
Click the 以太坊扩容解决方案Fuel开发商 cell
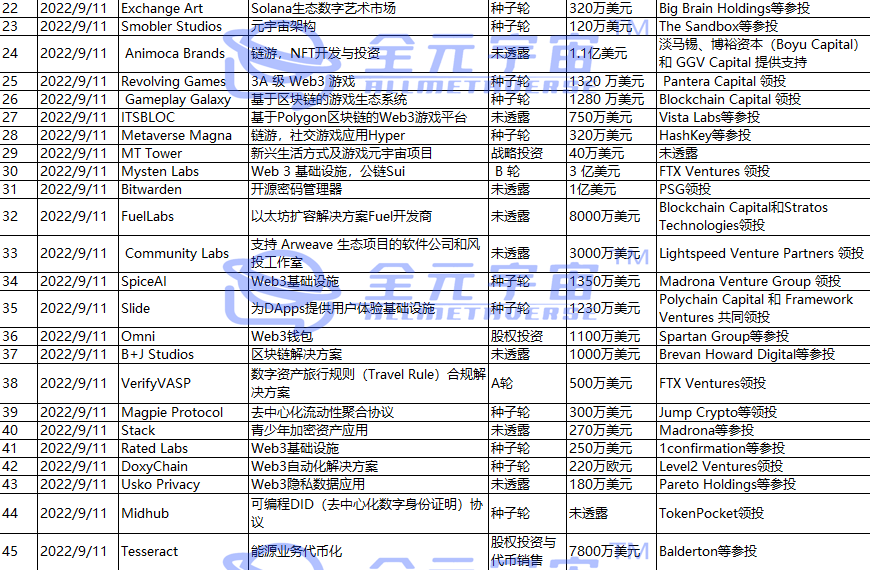pyautogui.click(x=368, y=216)
